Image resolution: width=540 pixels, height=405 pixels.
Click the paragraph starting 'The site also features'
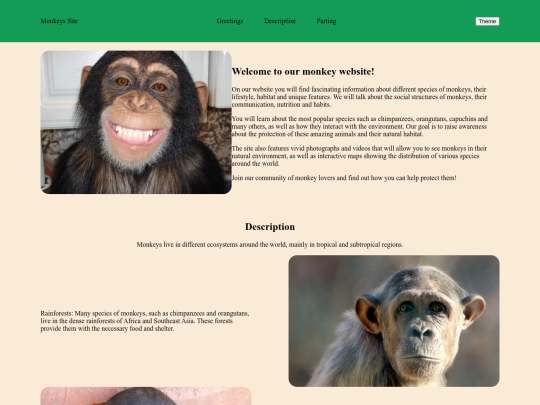359,156
